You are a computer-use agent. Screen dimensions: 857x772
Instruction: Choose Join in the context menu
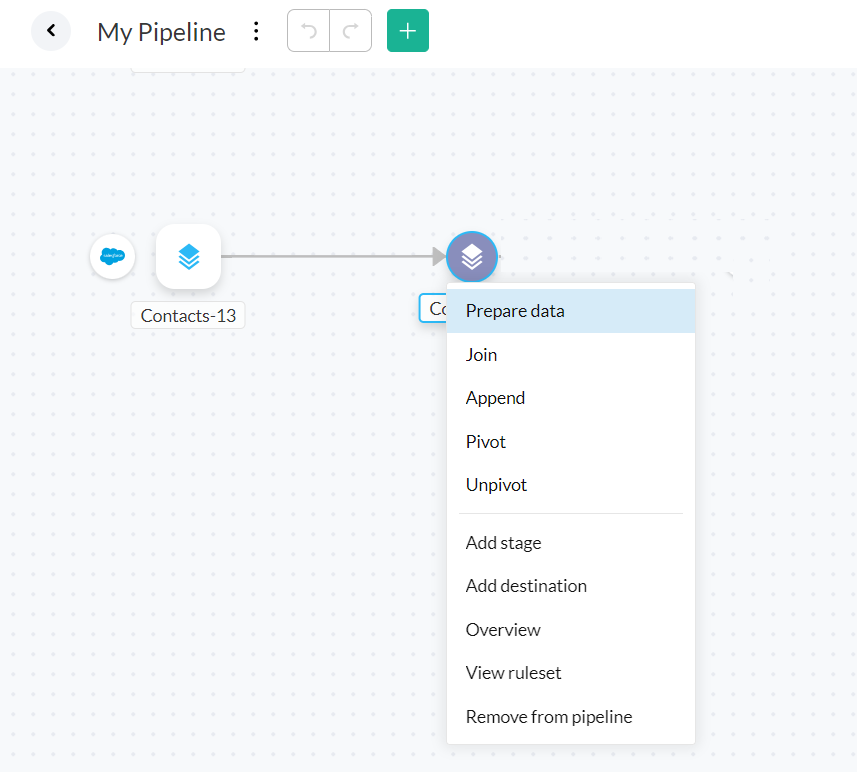[481, 355]
